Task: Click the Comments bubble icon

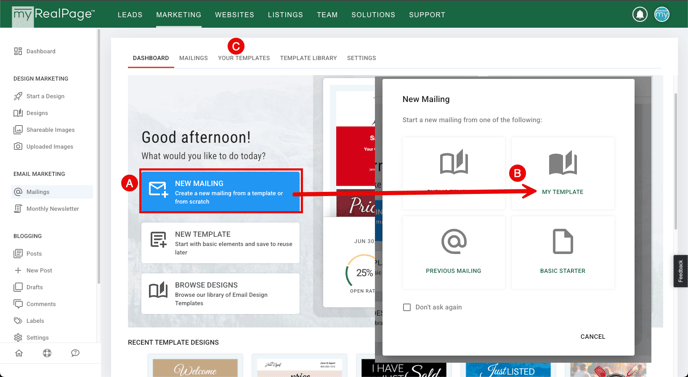Action: (x=18, y=304)
